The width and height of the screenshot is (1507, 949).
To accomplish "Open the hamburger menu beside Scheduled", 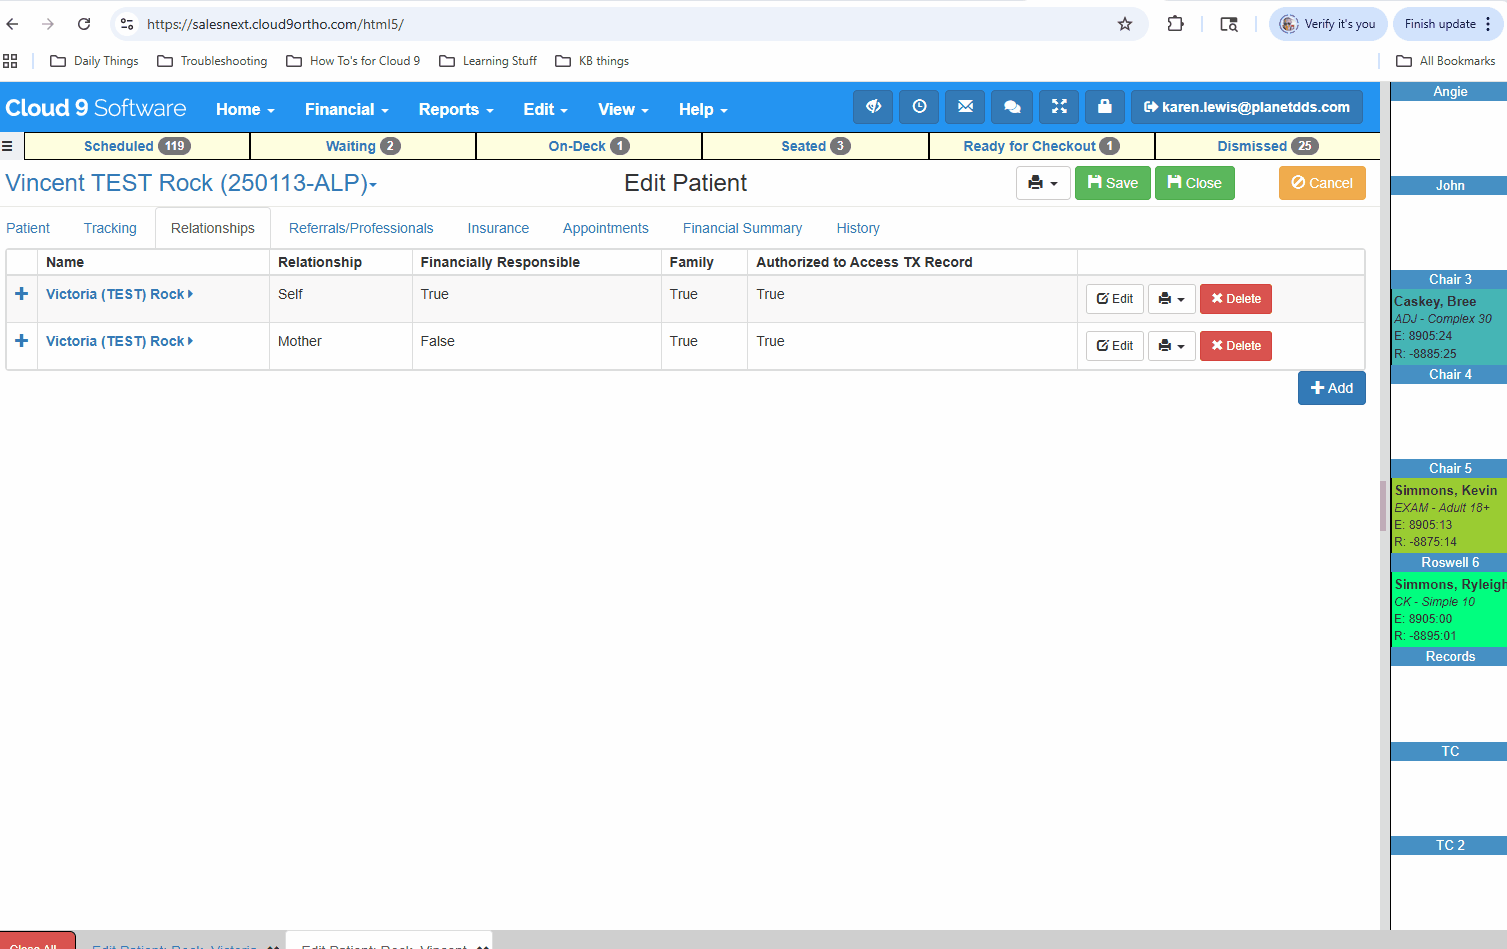I will point(7,146).
